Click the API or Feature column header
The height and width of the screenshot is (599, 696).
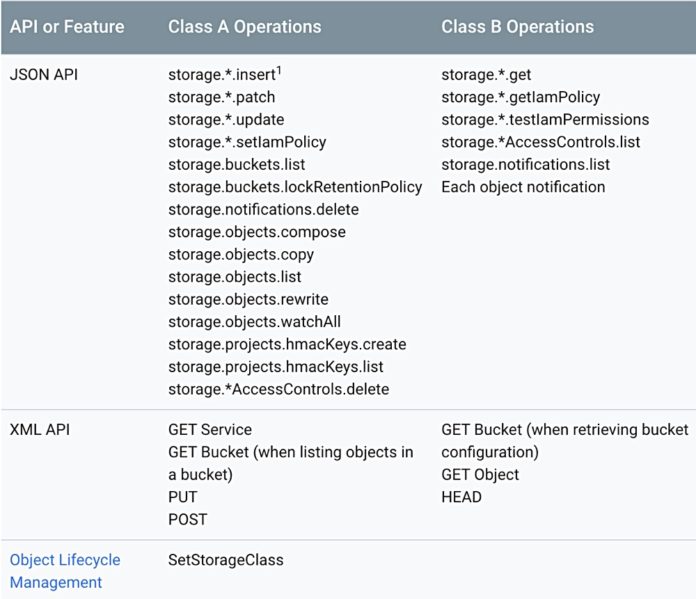(x=66, y=27)
